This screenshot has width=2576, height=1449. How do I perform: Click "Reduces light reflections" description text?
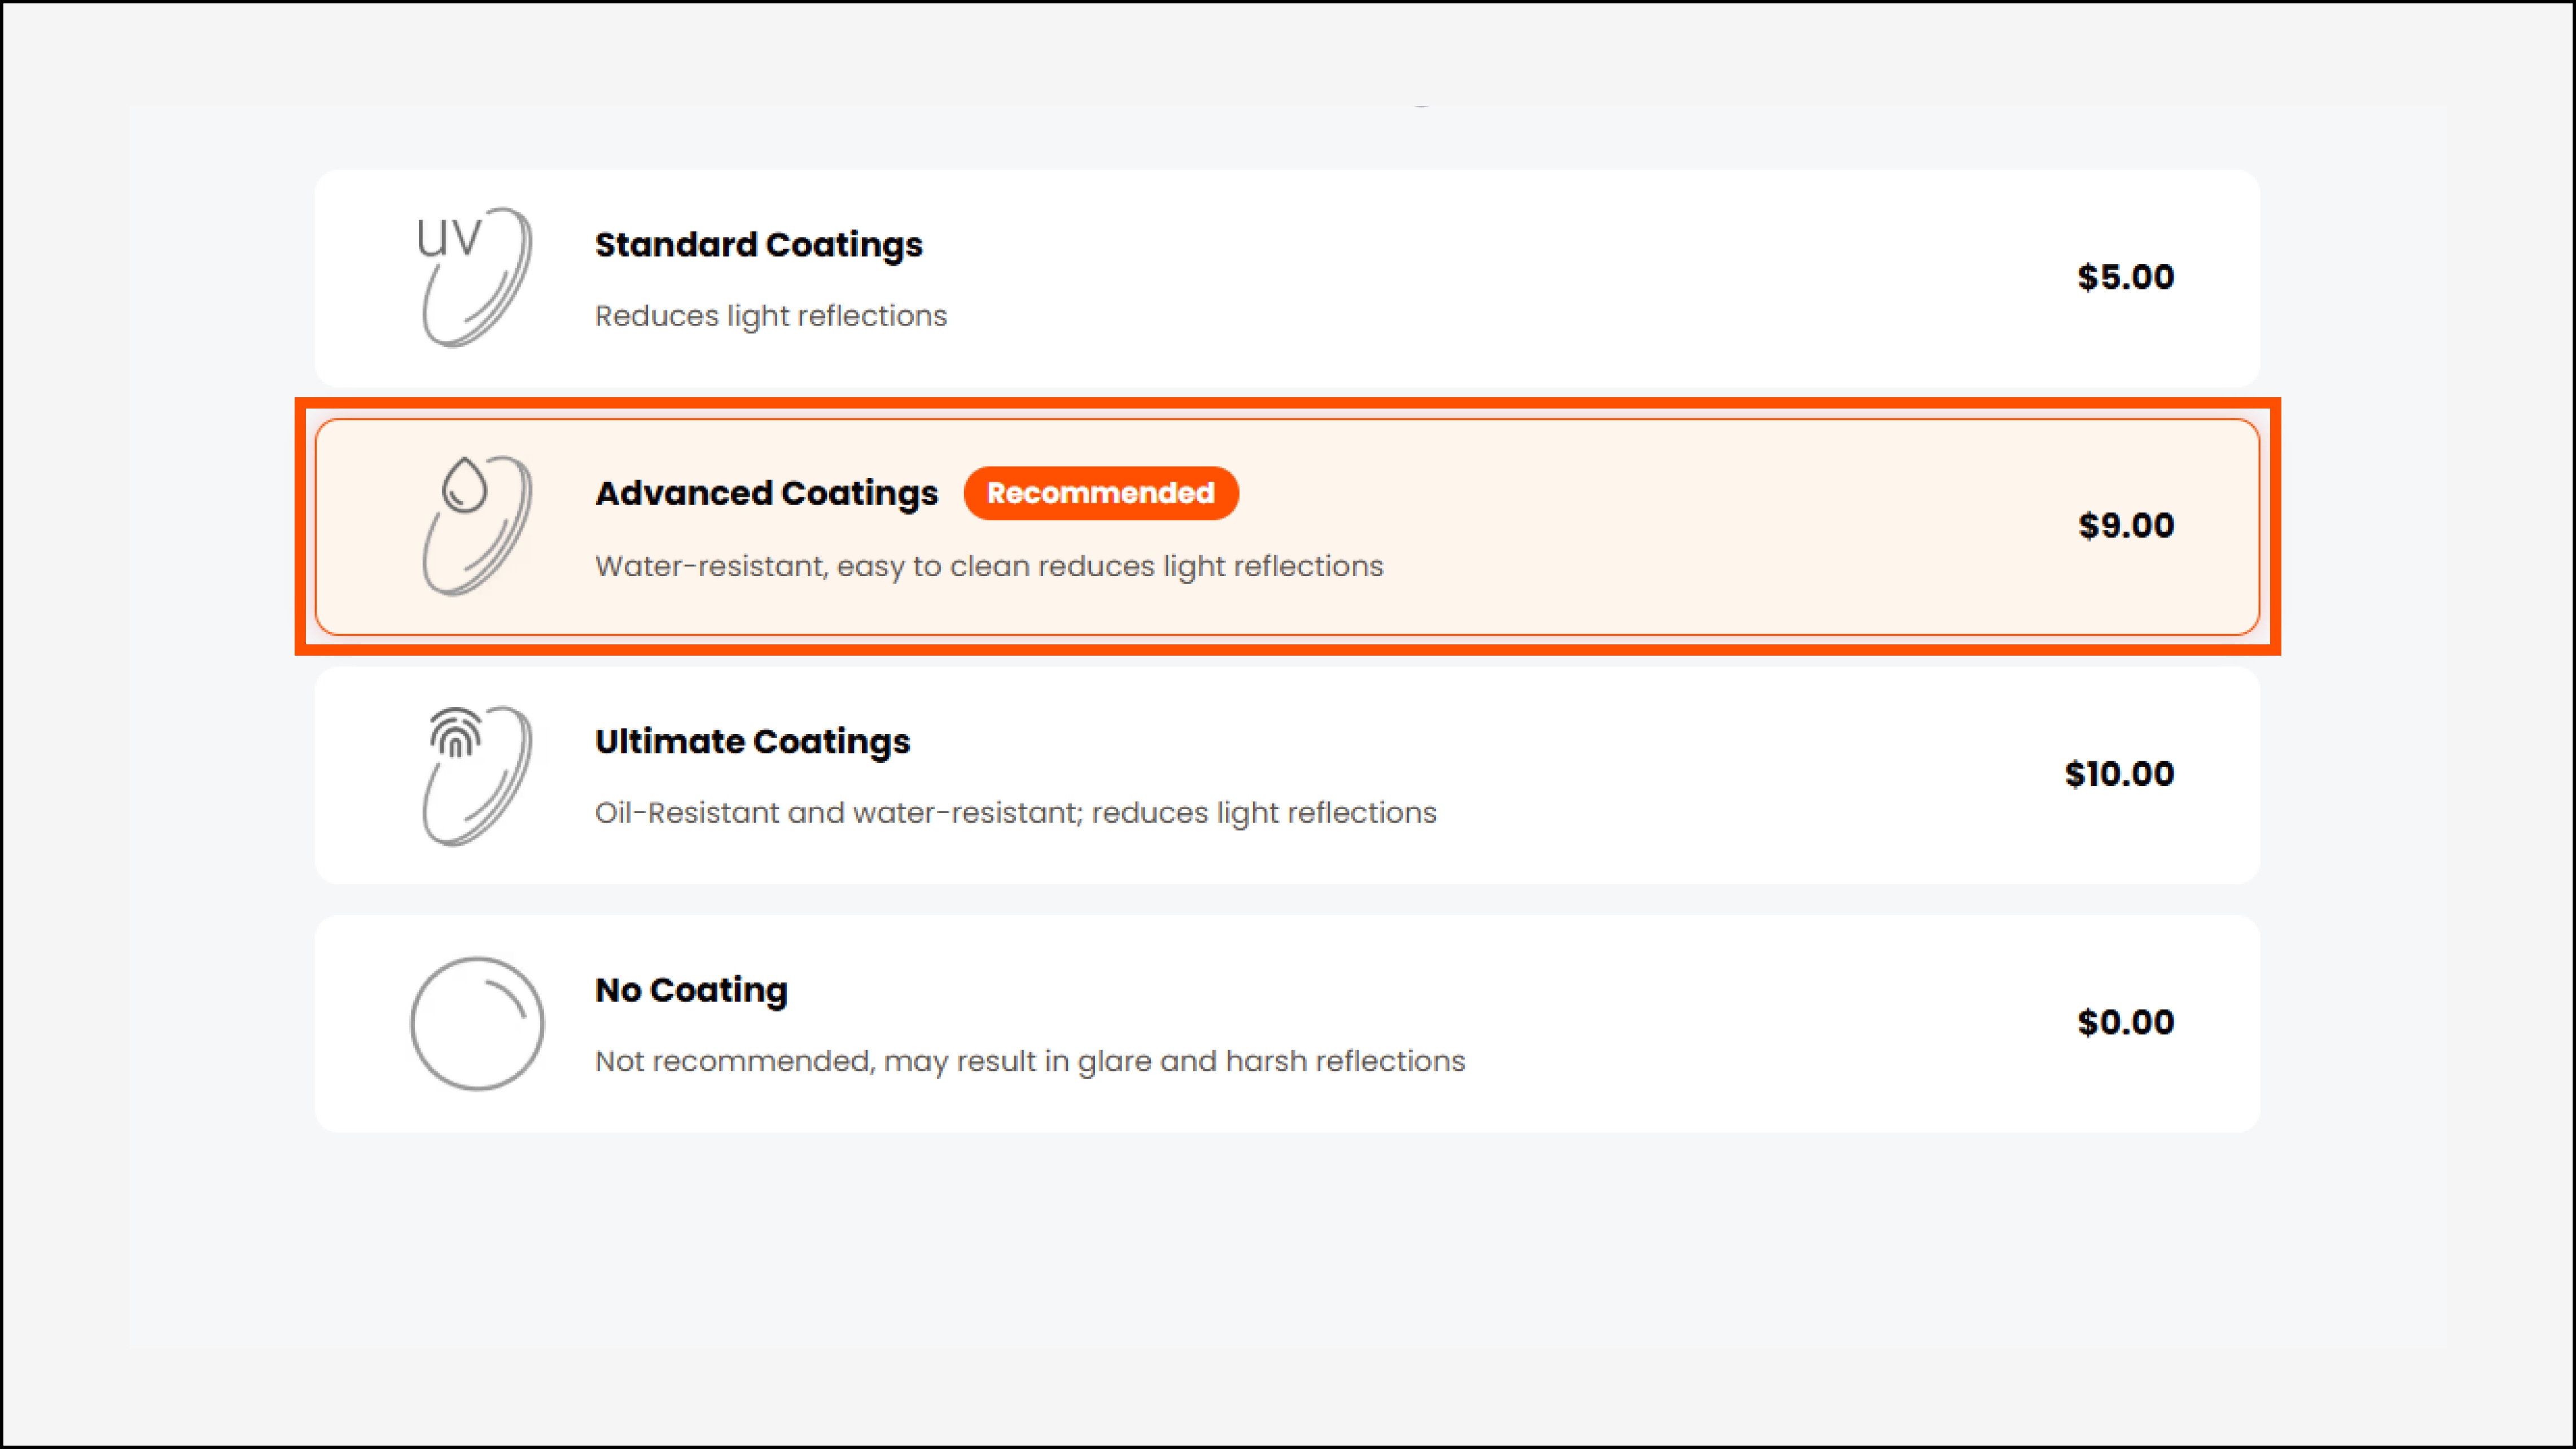tap(770, 316)
